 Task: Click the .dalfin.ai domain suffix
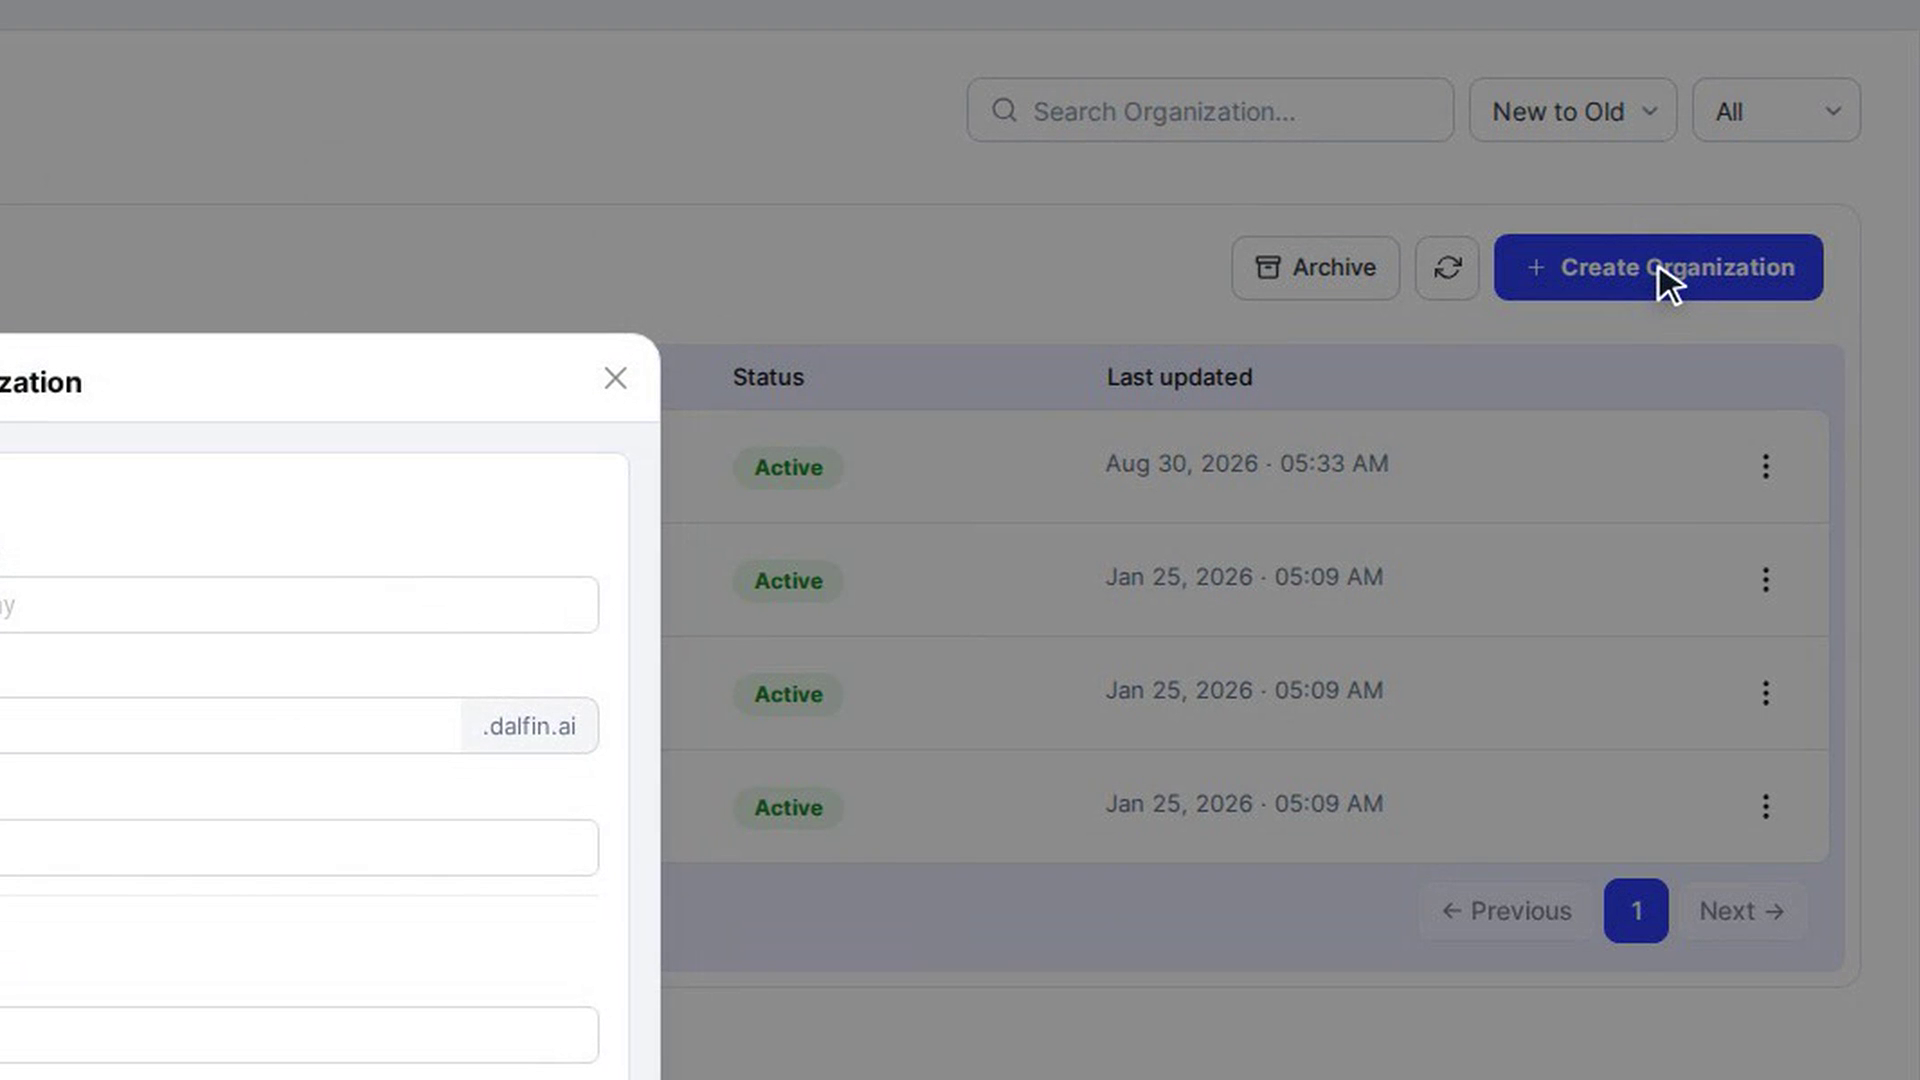click(x=530, y=726)
